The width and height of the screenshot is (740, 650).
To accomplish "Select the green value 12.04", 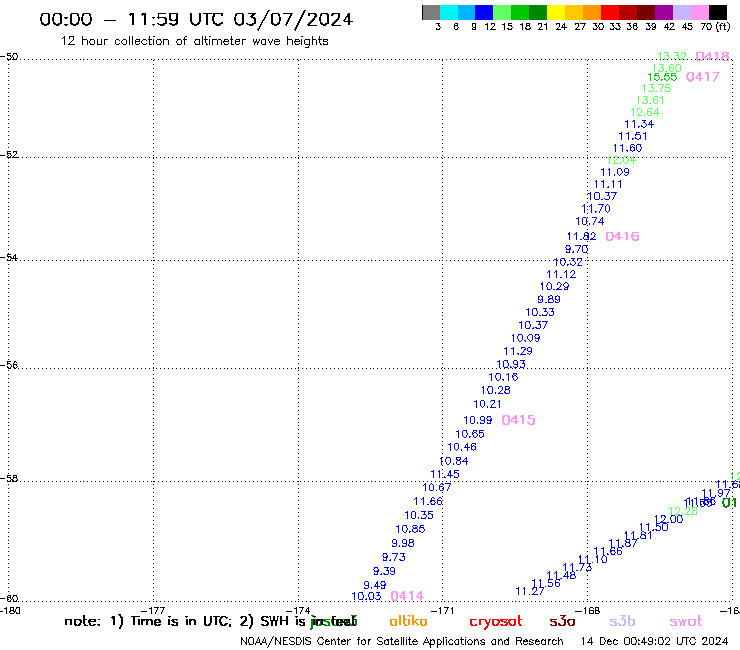I will (x=621, y=160).
